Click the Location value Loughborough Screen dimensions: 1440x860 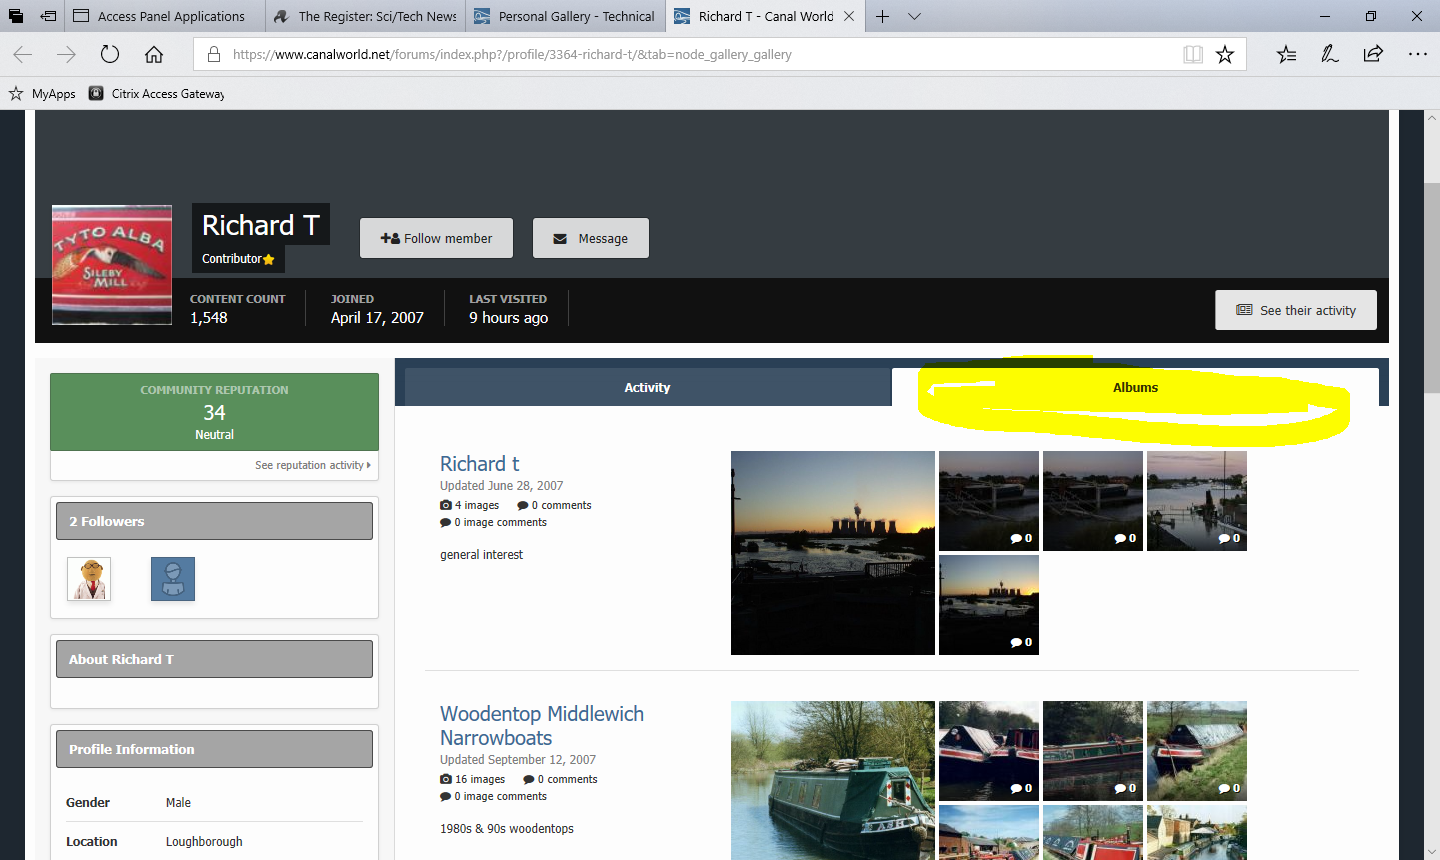click(204, 842)
